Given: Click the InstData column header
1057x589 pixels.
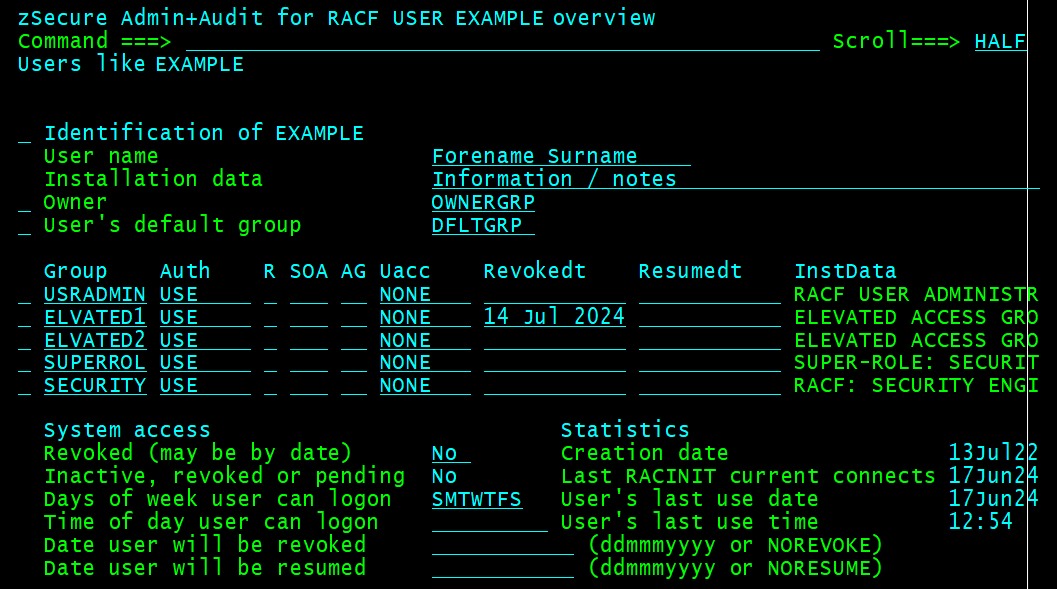Looking at the screenshot, I should click(845, 271).
